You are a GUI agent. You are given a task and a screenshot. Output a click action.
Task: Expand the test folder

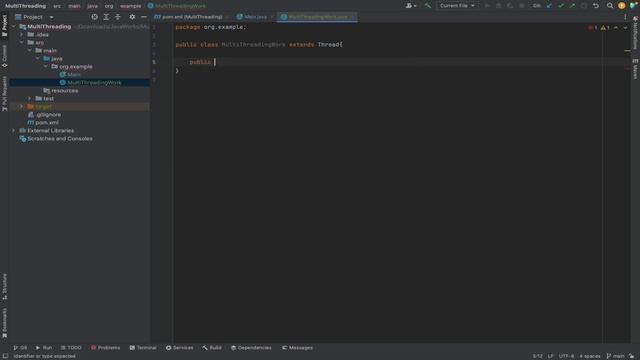coord(30,98)
